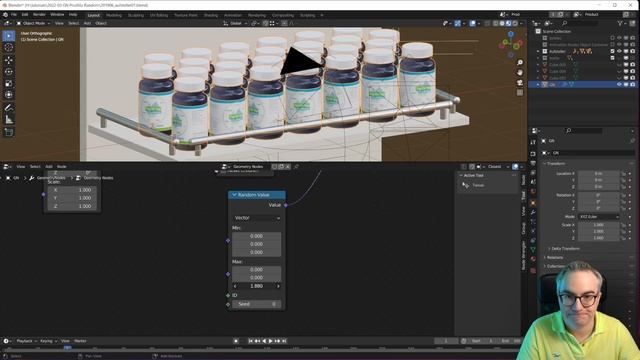Toggle visibility eye of GN outliner row
Viewport: 640px width, 360px height.
pyautogui.click(x=619, y=84)
